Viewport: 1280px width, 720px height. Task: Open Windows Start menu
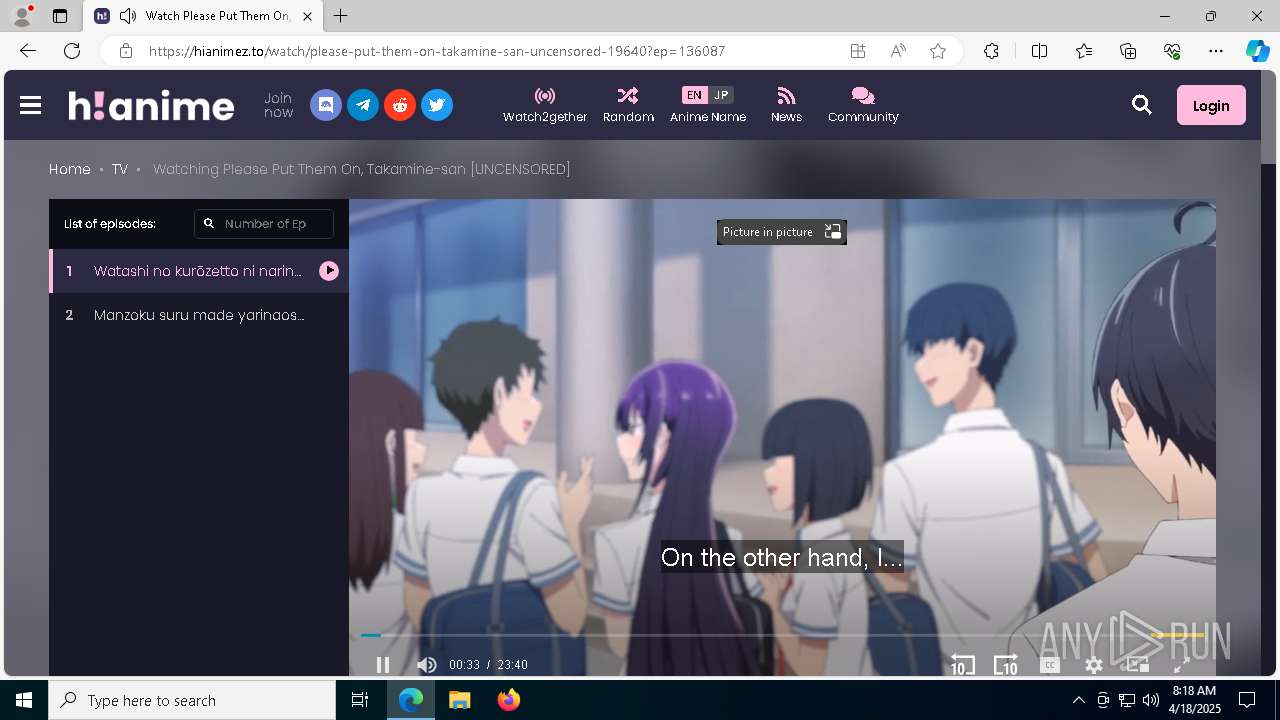pyautogui.click(x=24, y=700)
